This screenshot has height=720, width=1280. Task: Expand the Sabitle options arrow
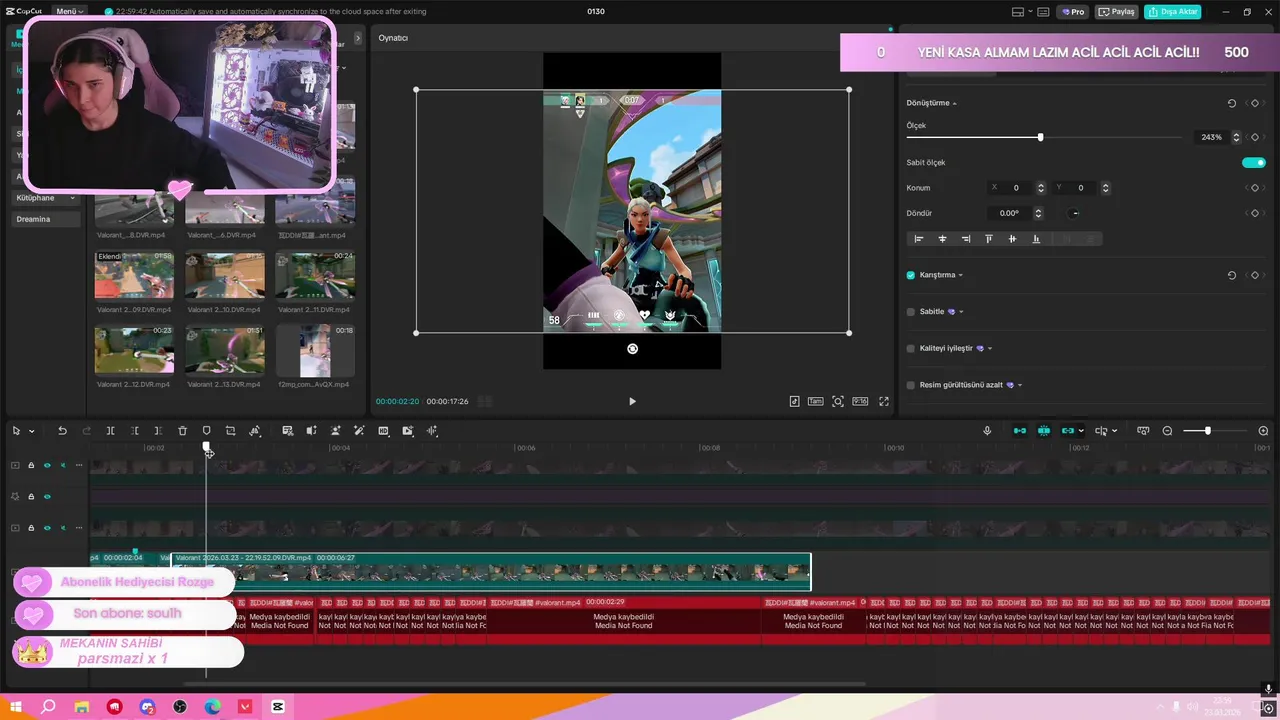coord(961,312)
